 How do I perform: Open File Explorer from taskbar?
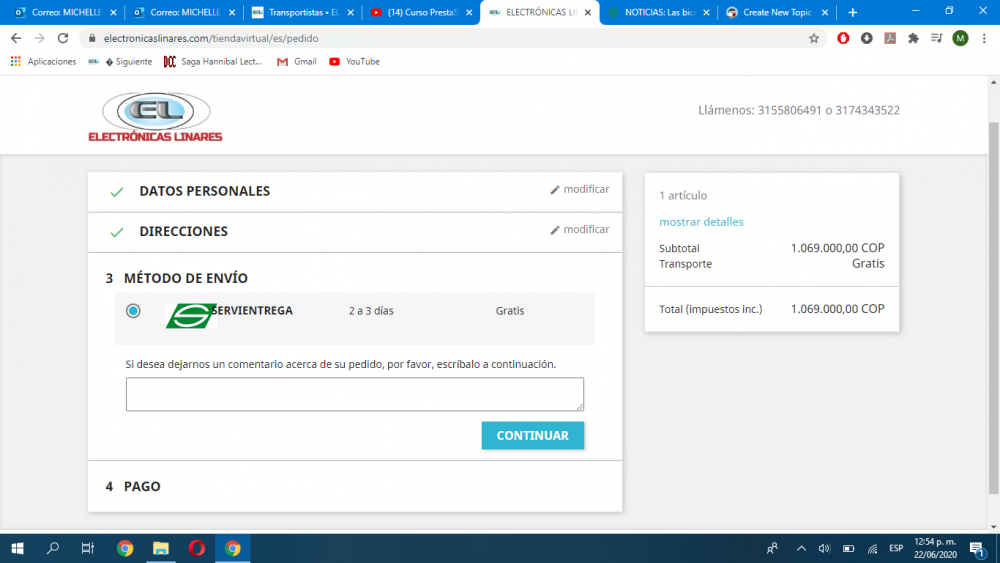pyautogui.click(x=161, y=548)
